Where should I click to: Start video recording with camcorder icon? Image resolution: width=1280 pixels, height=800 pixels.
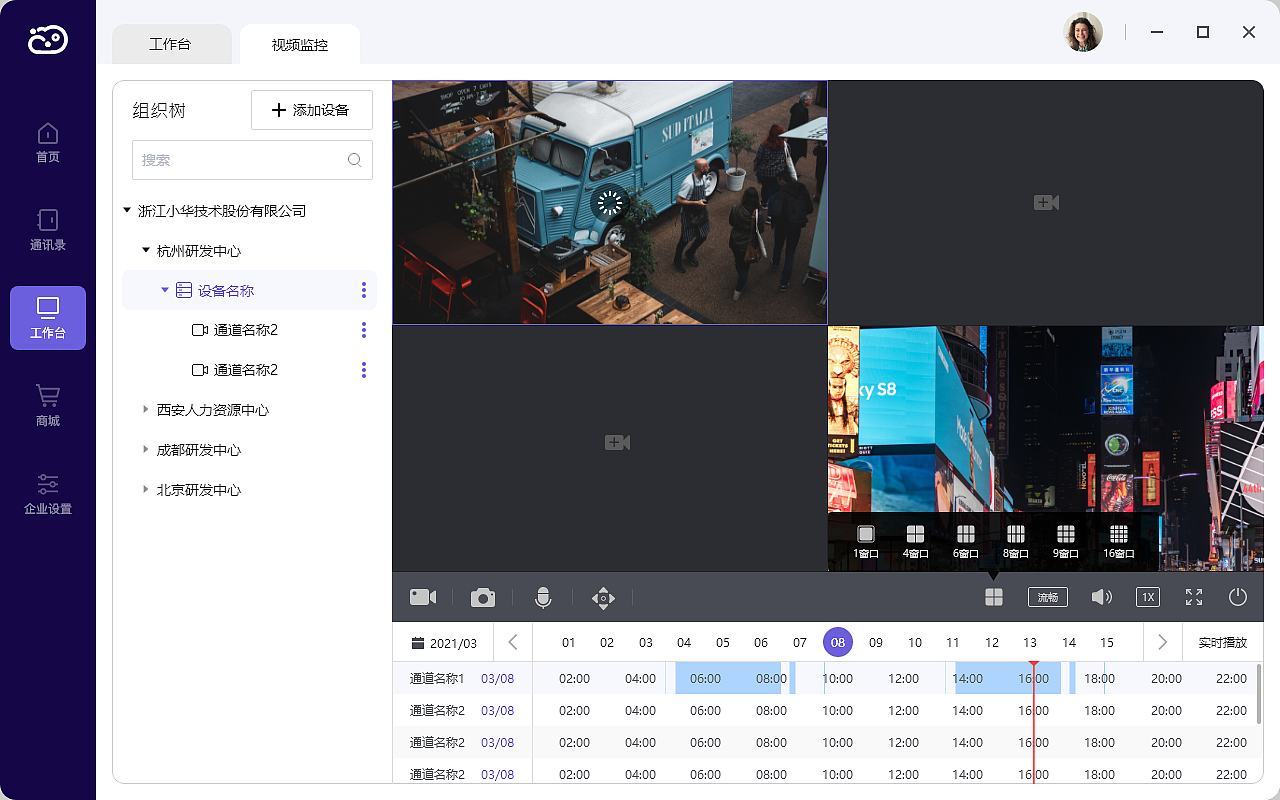(x=423, y=597)
